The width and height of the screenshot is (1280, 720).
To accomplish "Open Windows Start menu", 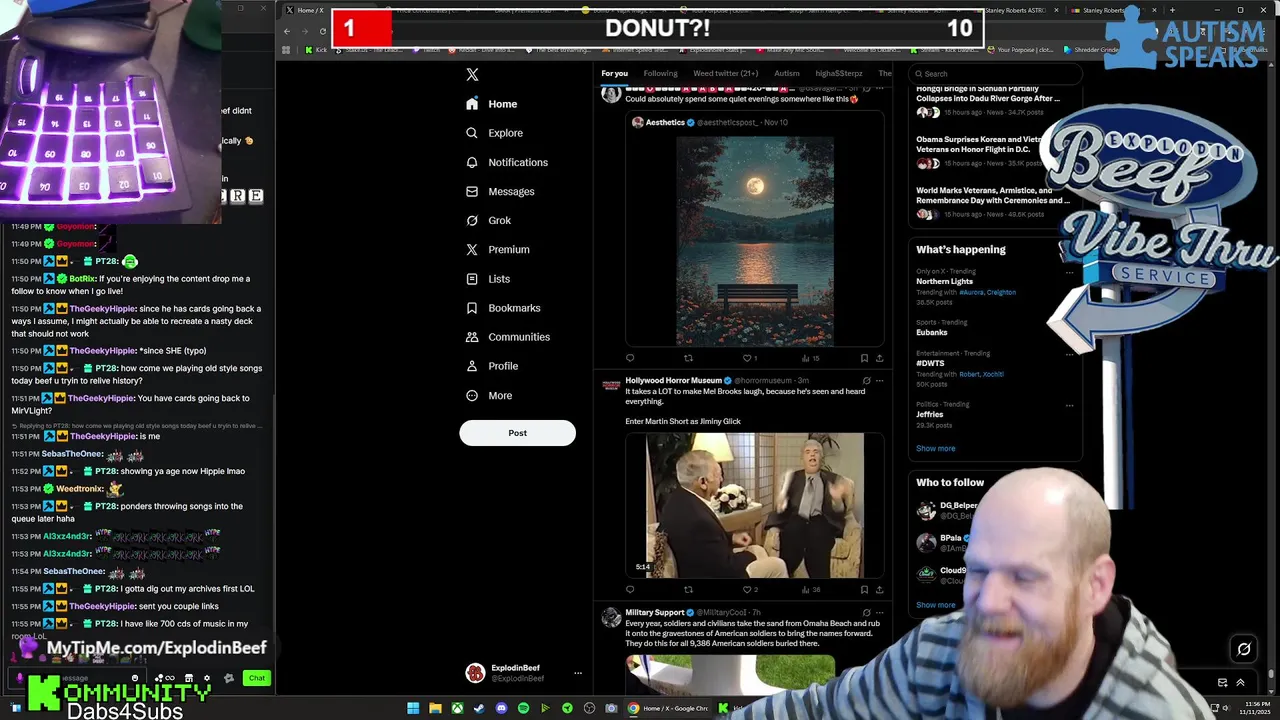I will pos(413,708).
